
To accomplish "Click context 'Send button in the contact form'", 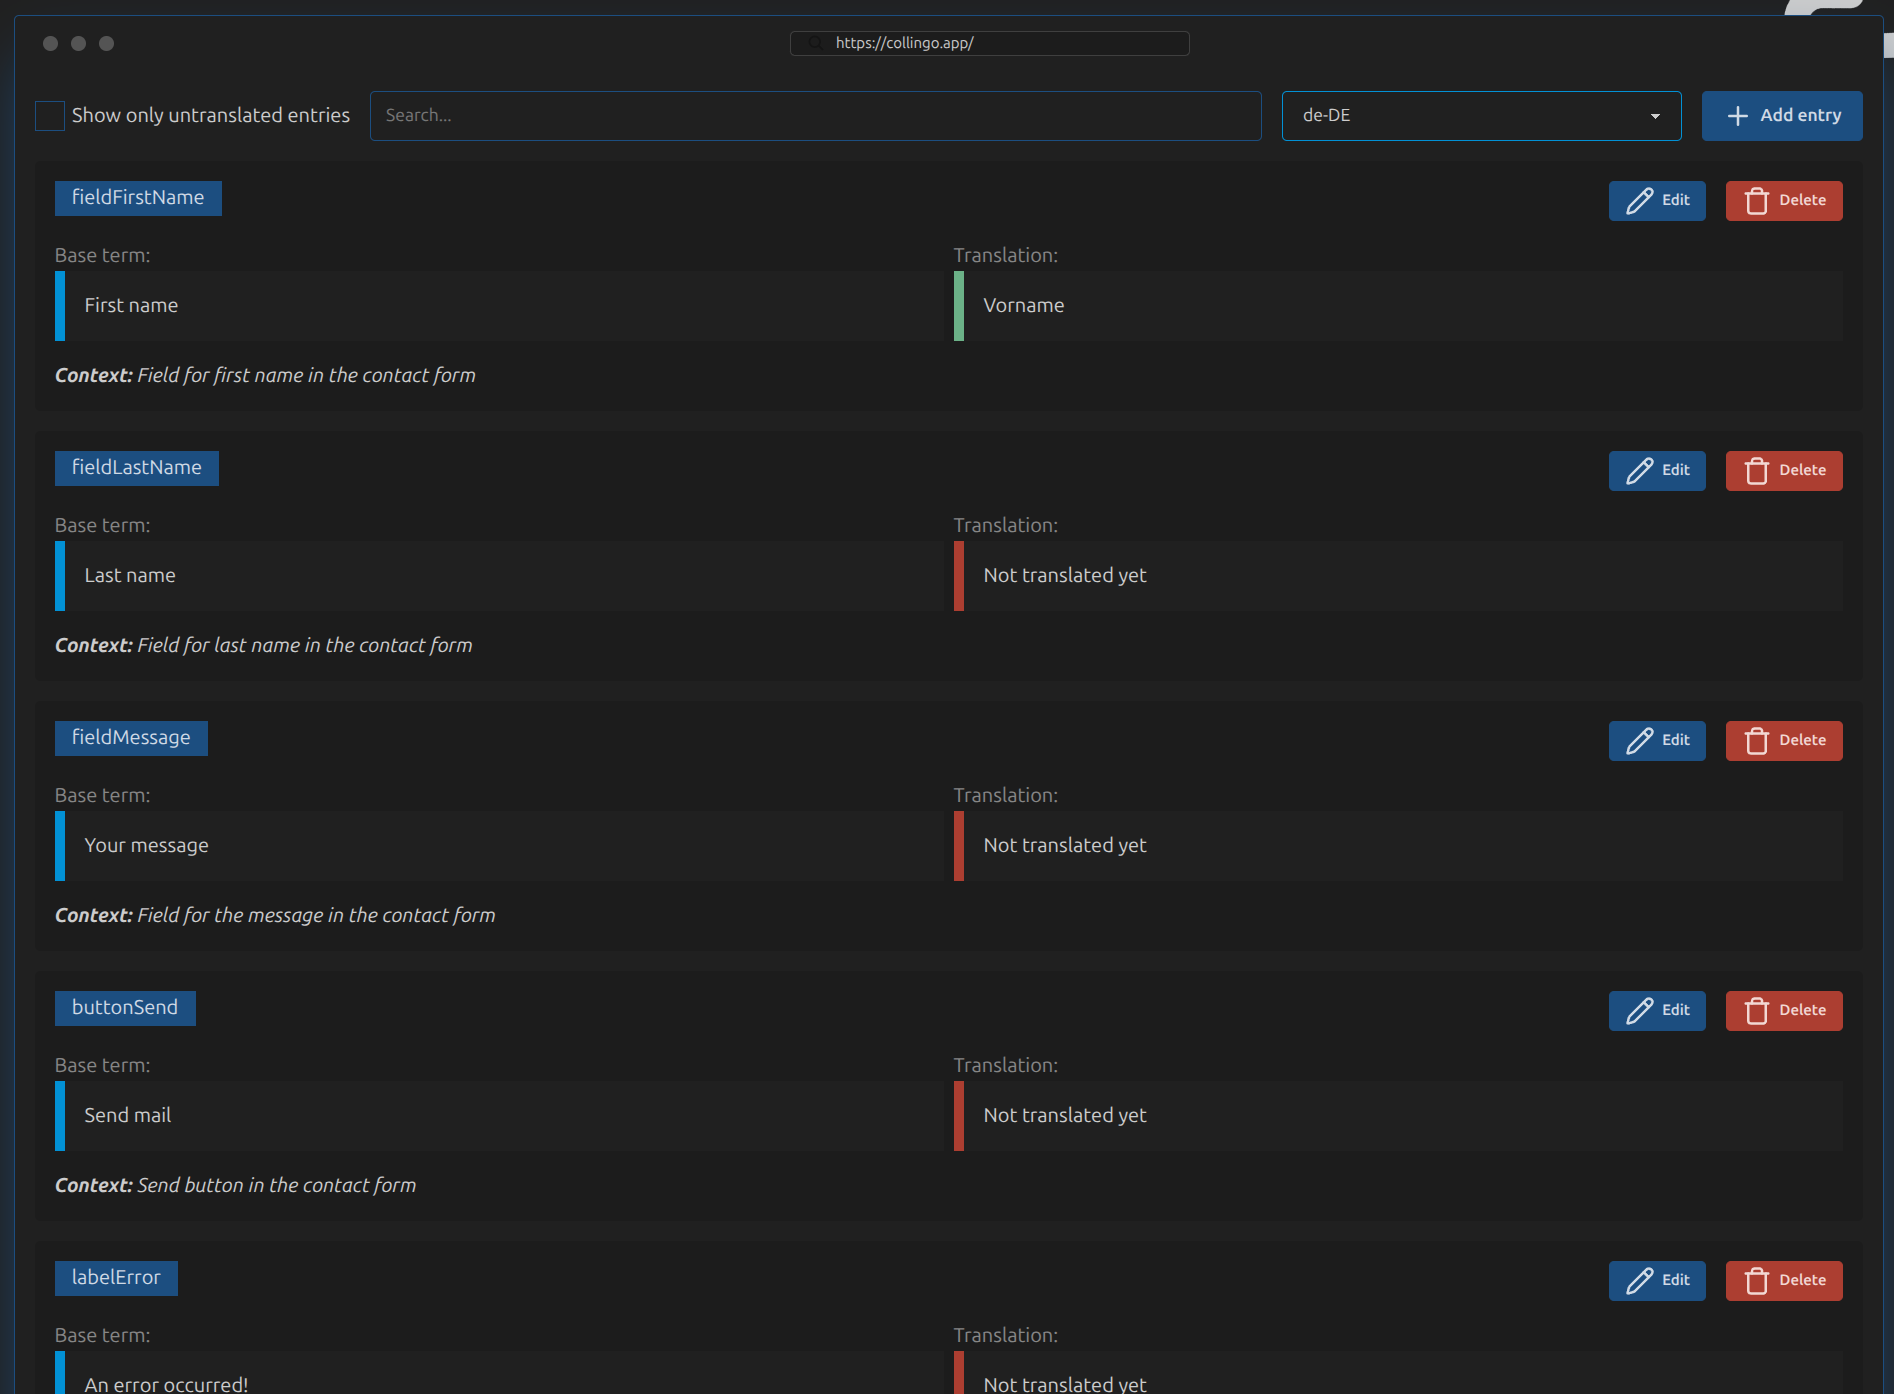I will click(277, 1186).
